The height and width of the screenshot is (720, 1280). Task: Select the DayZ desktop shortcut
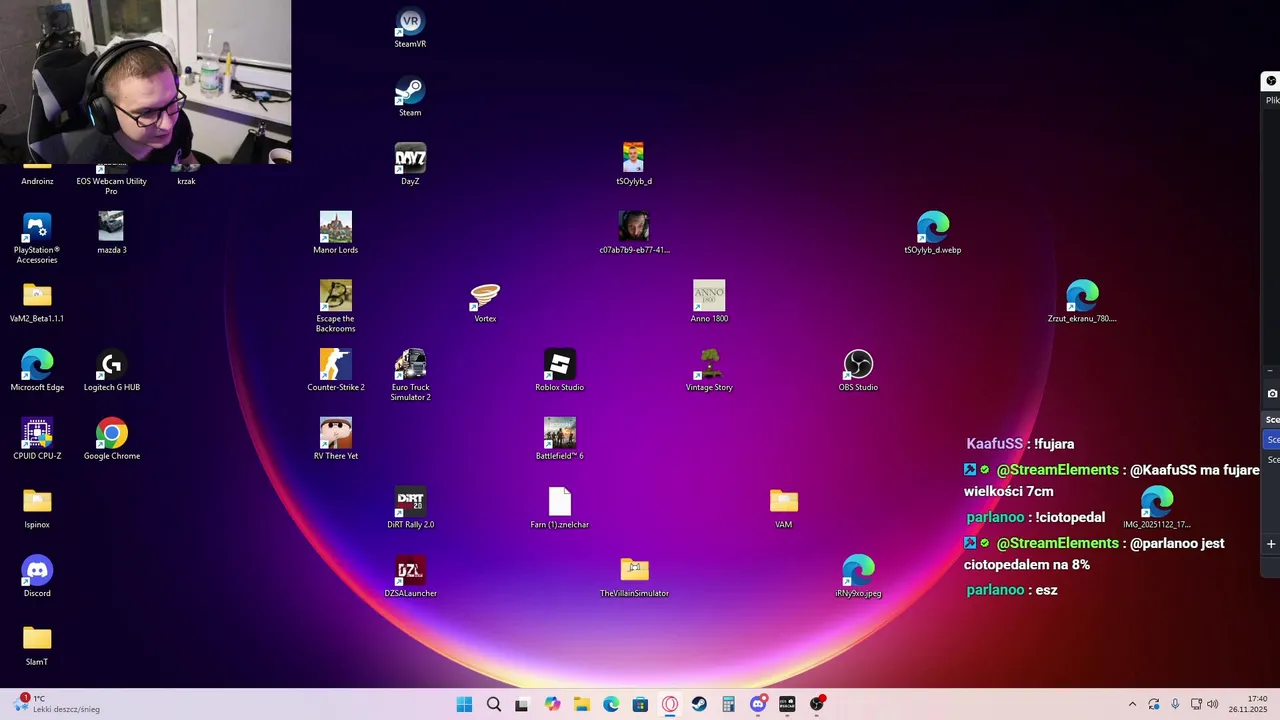coord(410,166)
